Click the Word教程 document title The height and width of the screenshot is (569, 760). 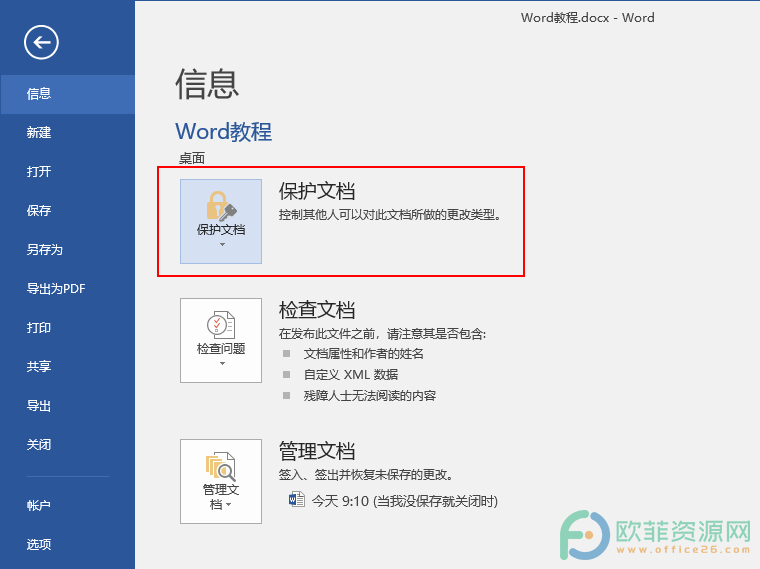(x=223, y=131)
